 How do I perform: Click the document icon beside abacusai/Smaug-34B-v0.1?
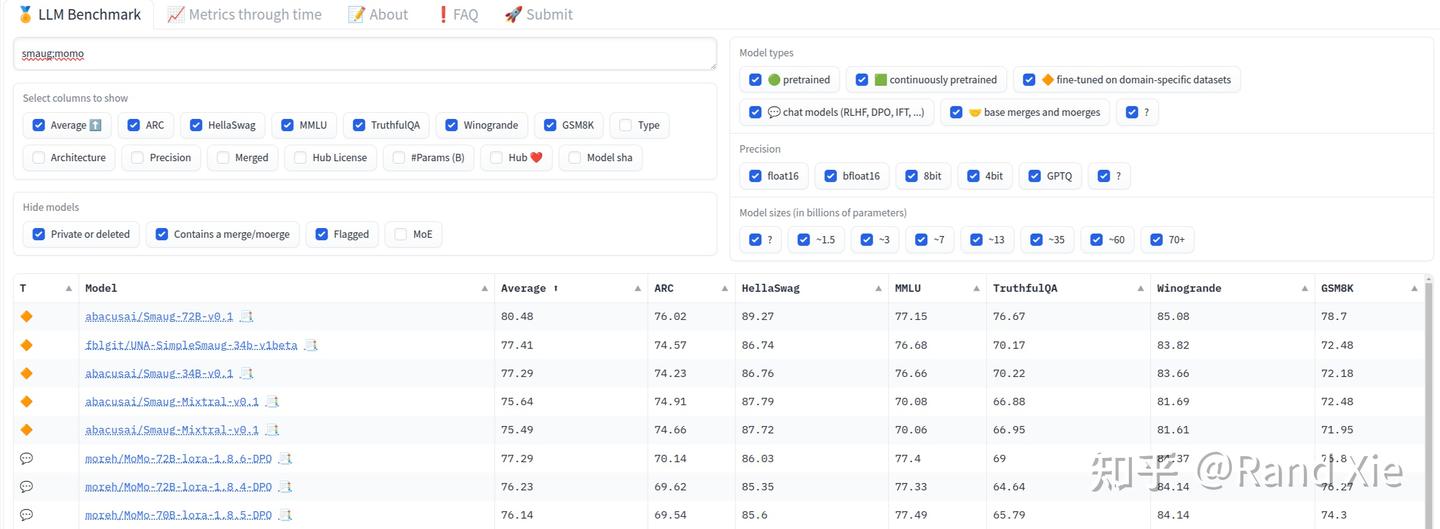click(246, 373)
